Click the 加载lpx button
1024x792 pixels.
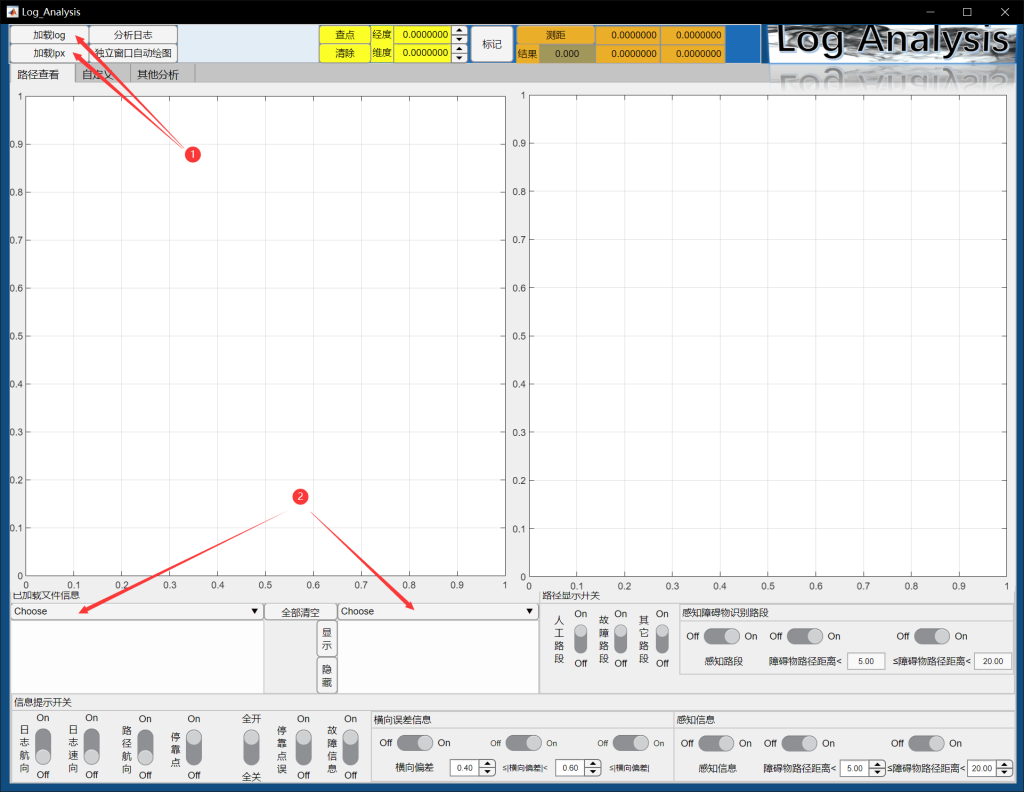48,53
